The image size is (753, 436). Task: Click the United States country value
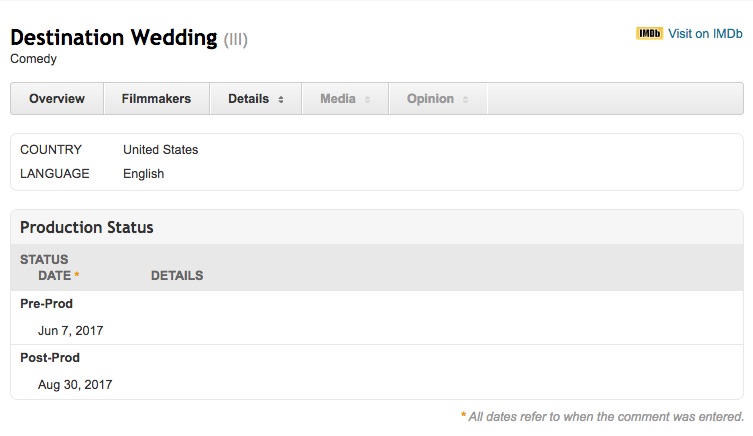(x=160, y=150)
